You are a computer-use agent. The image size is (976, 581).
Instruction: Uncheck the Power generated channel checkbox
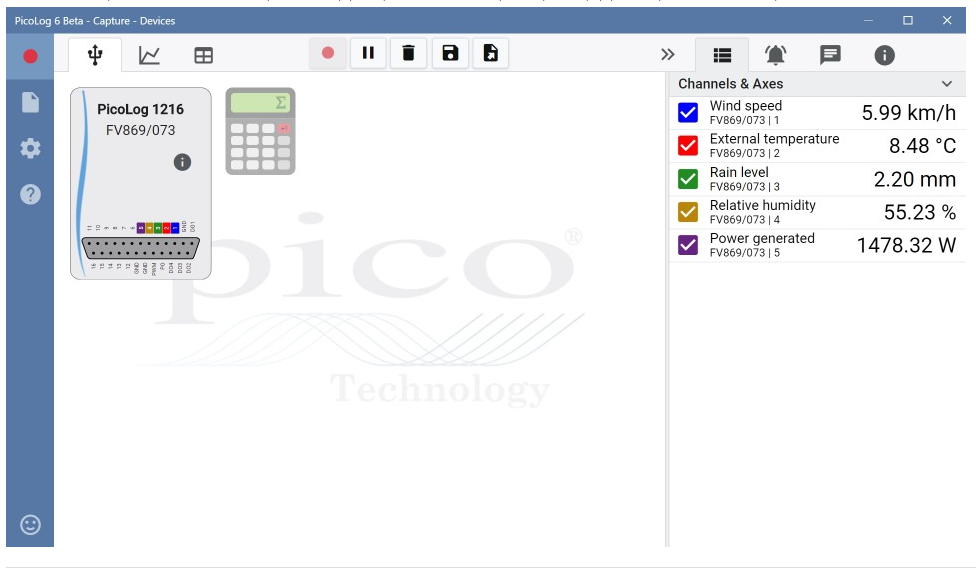pyautogui.click(x=688, y=245)
